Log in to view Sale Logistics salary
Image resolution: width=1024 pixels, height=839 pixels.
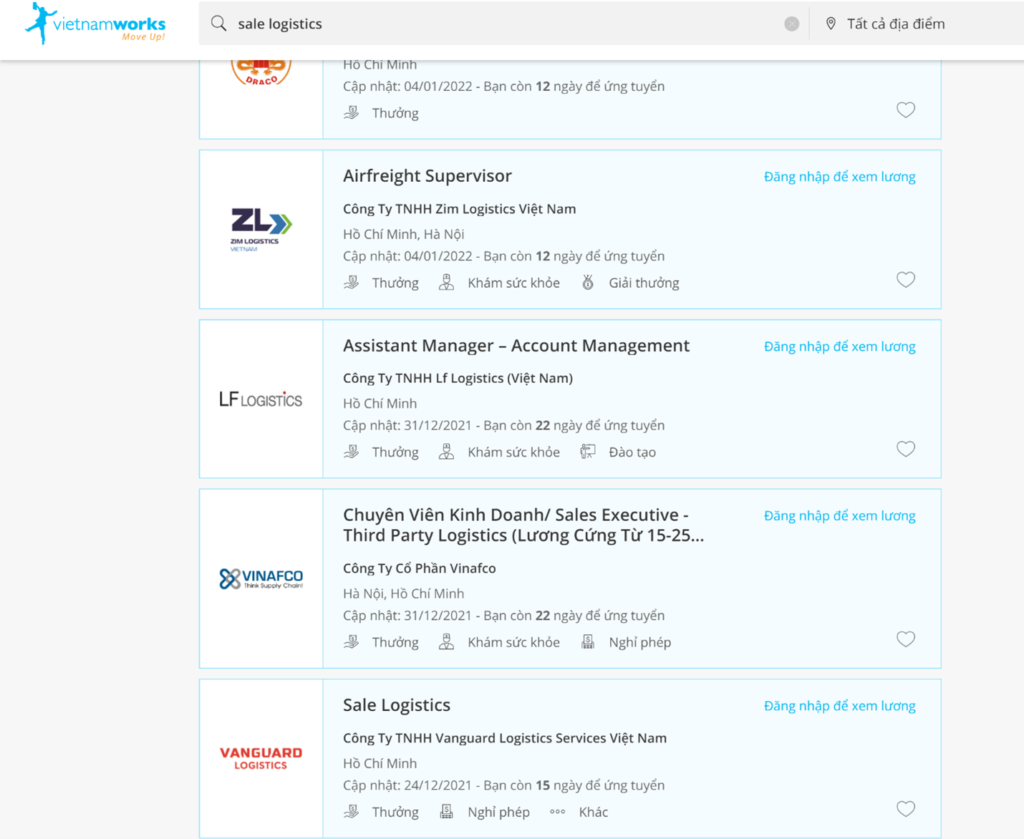839,705
